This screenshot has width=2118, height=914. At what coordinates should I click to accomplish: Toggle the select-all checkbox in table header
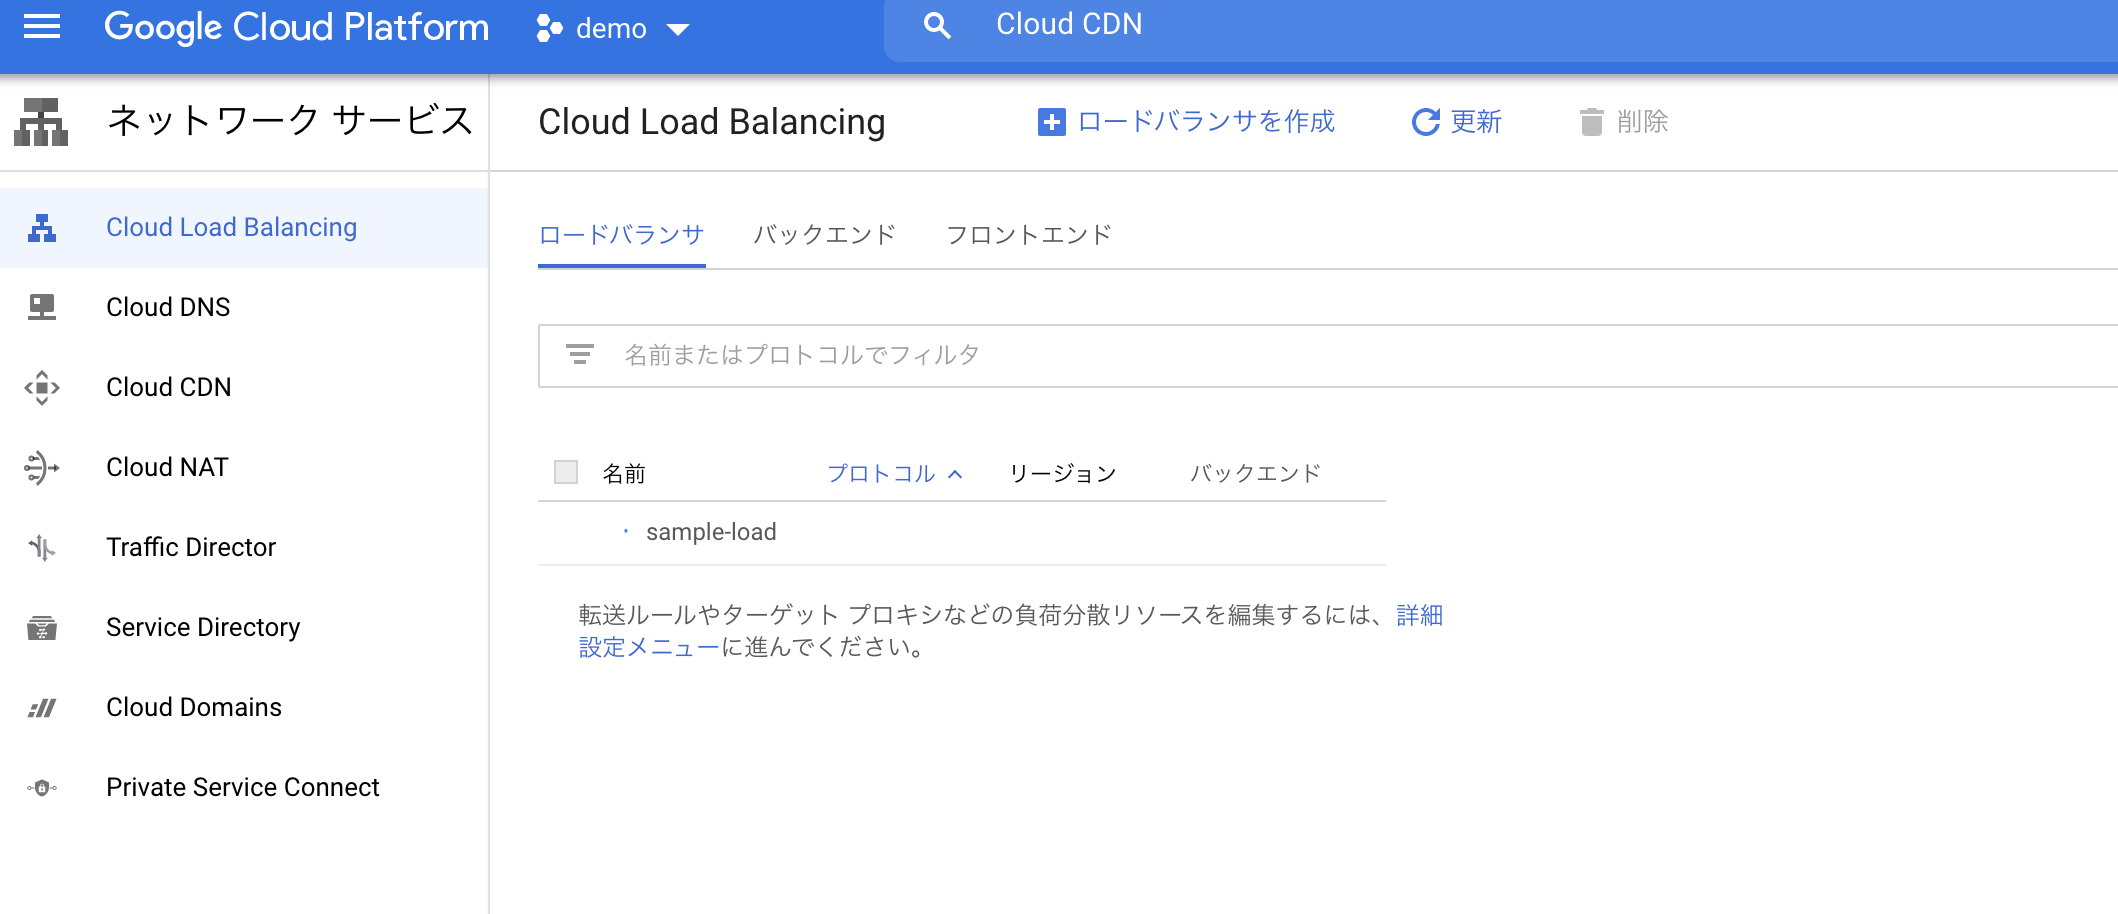[566, 472]
